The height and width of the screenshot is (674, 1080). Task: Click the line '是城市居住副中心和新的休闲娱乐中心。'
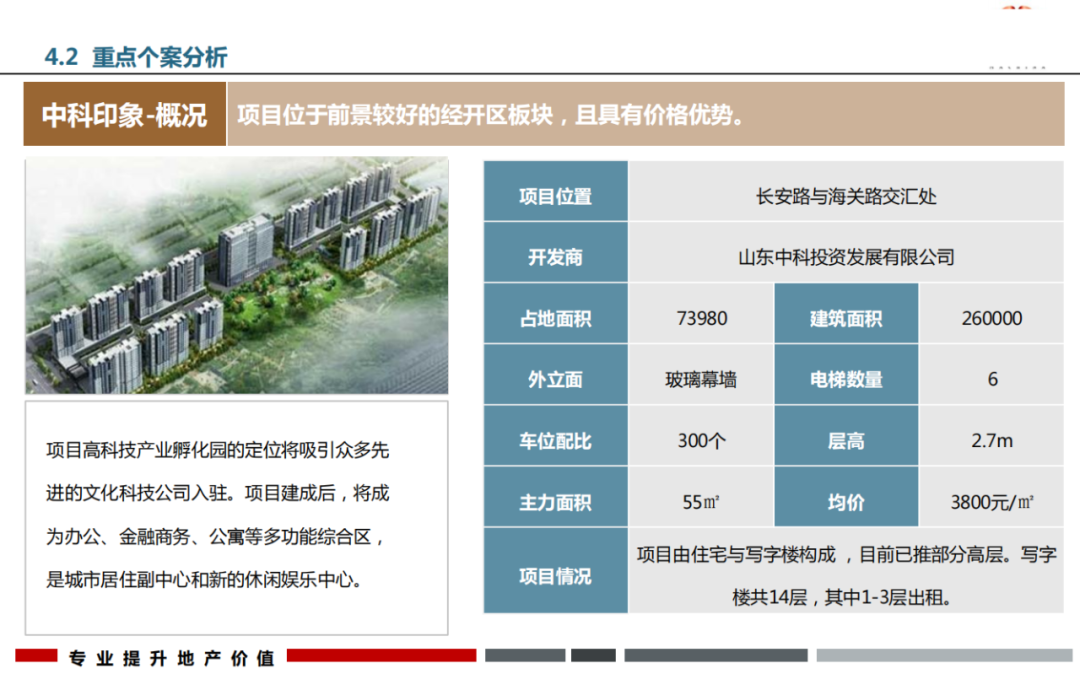click(204, 580)
